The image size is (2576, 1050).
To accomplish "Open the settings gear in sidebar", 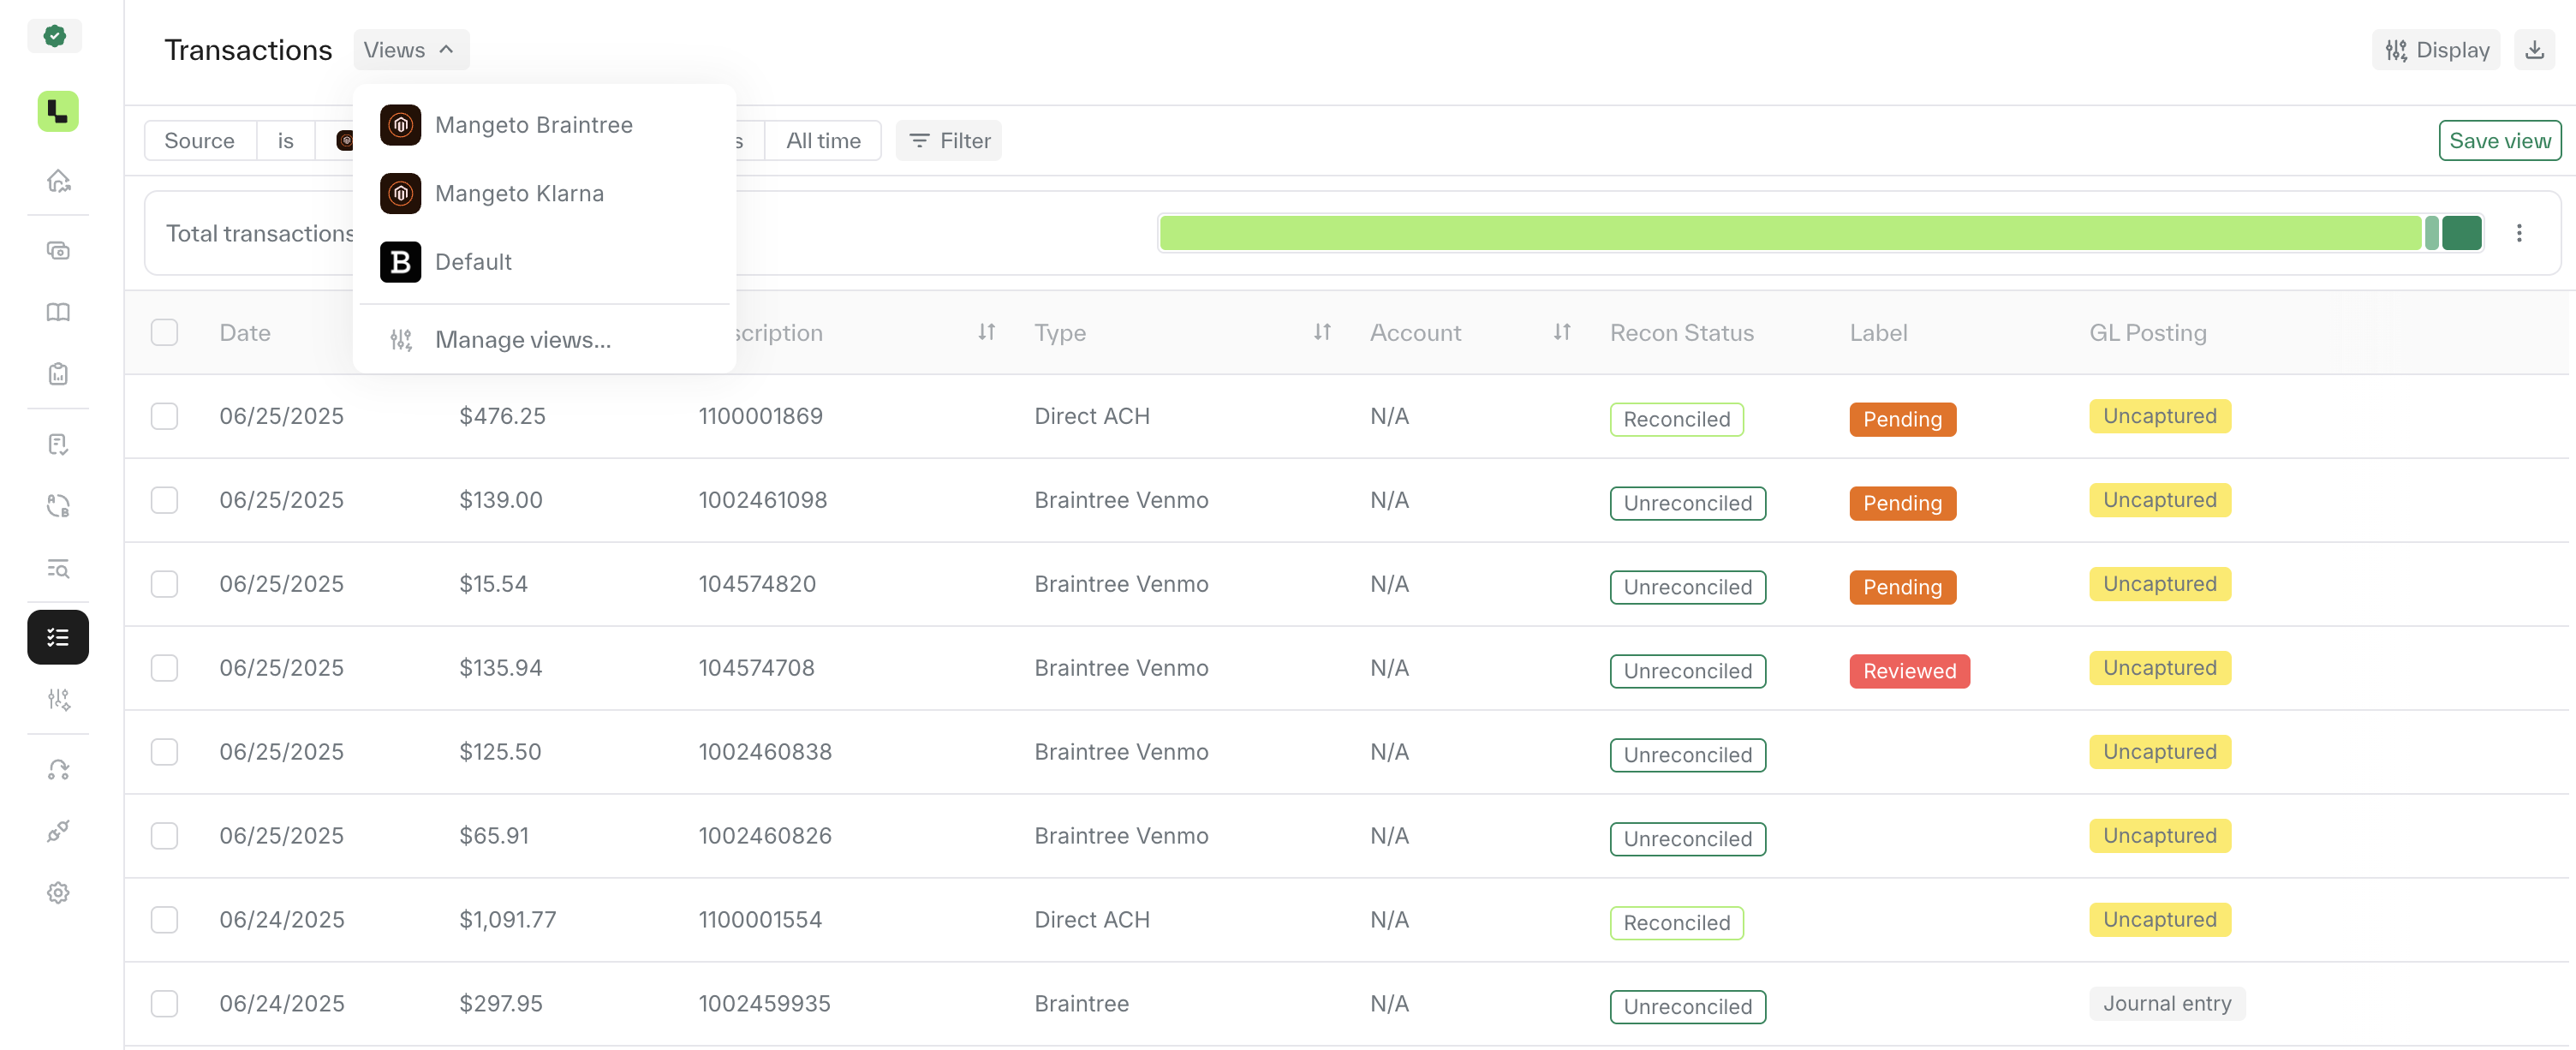I will (58, 893).
